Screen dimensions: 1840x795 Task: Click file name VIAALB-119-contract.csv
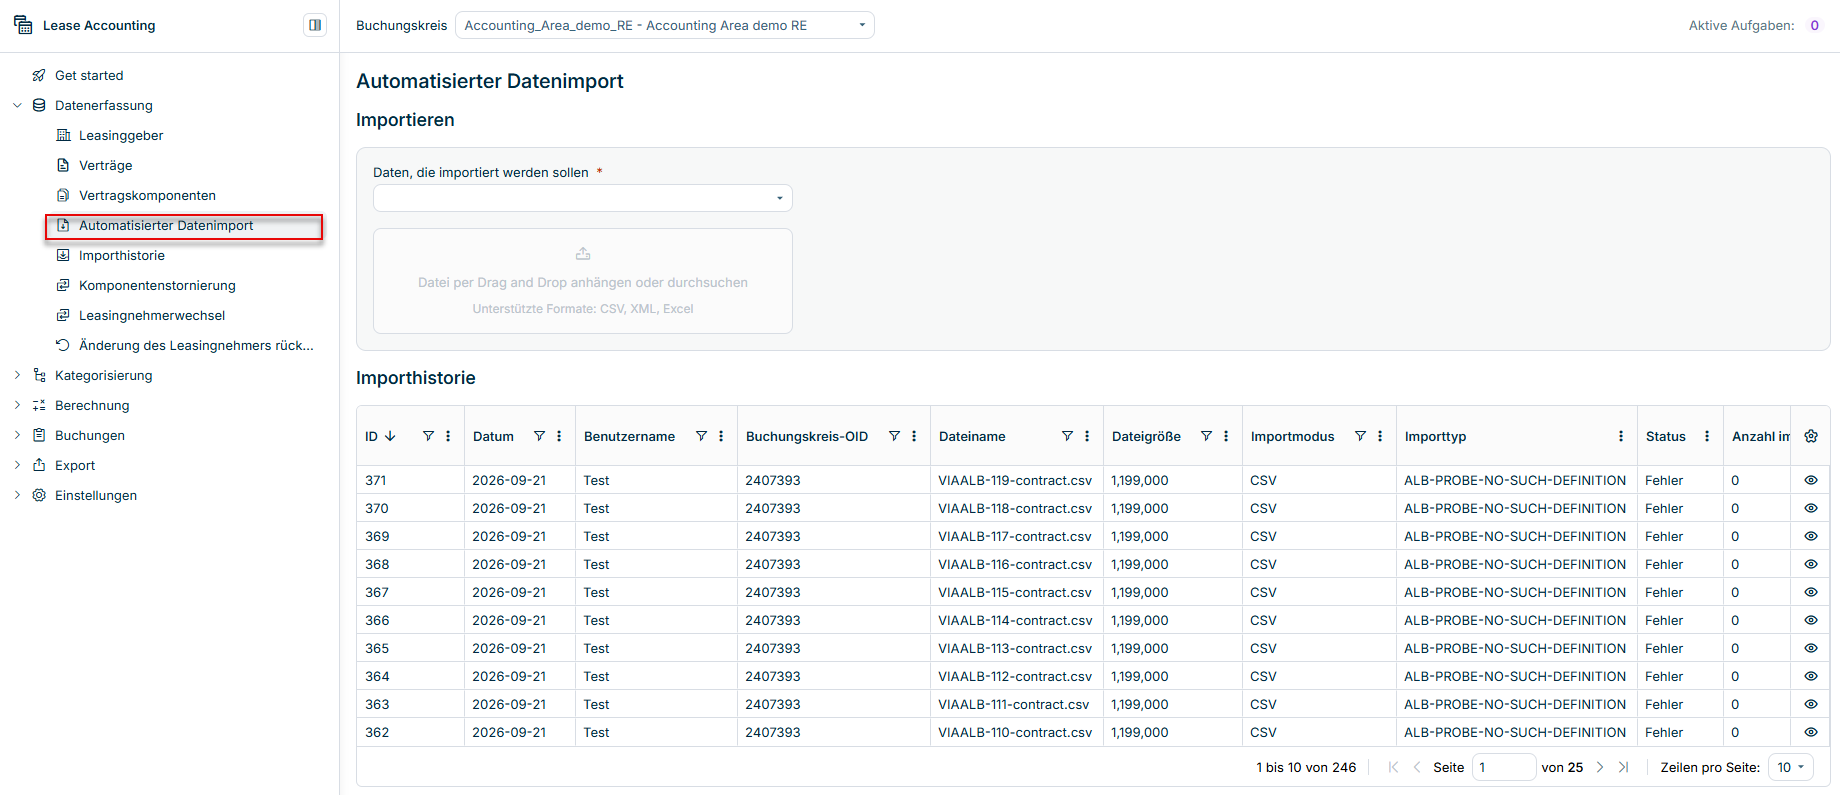click(x=1015, y=480)
